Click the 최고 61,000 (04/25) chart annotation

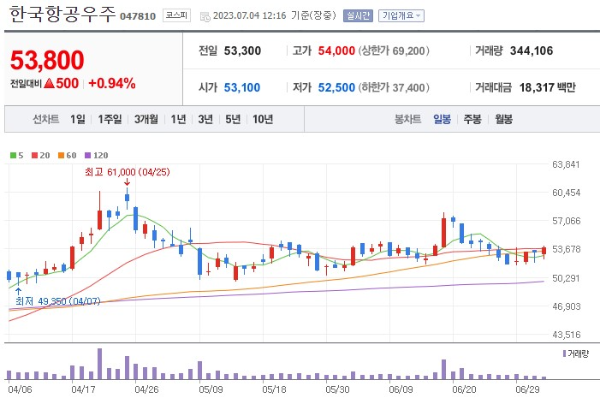127,172
